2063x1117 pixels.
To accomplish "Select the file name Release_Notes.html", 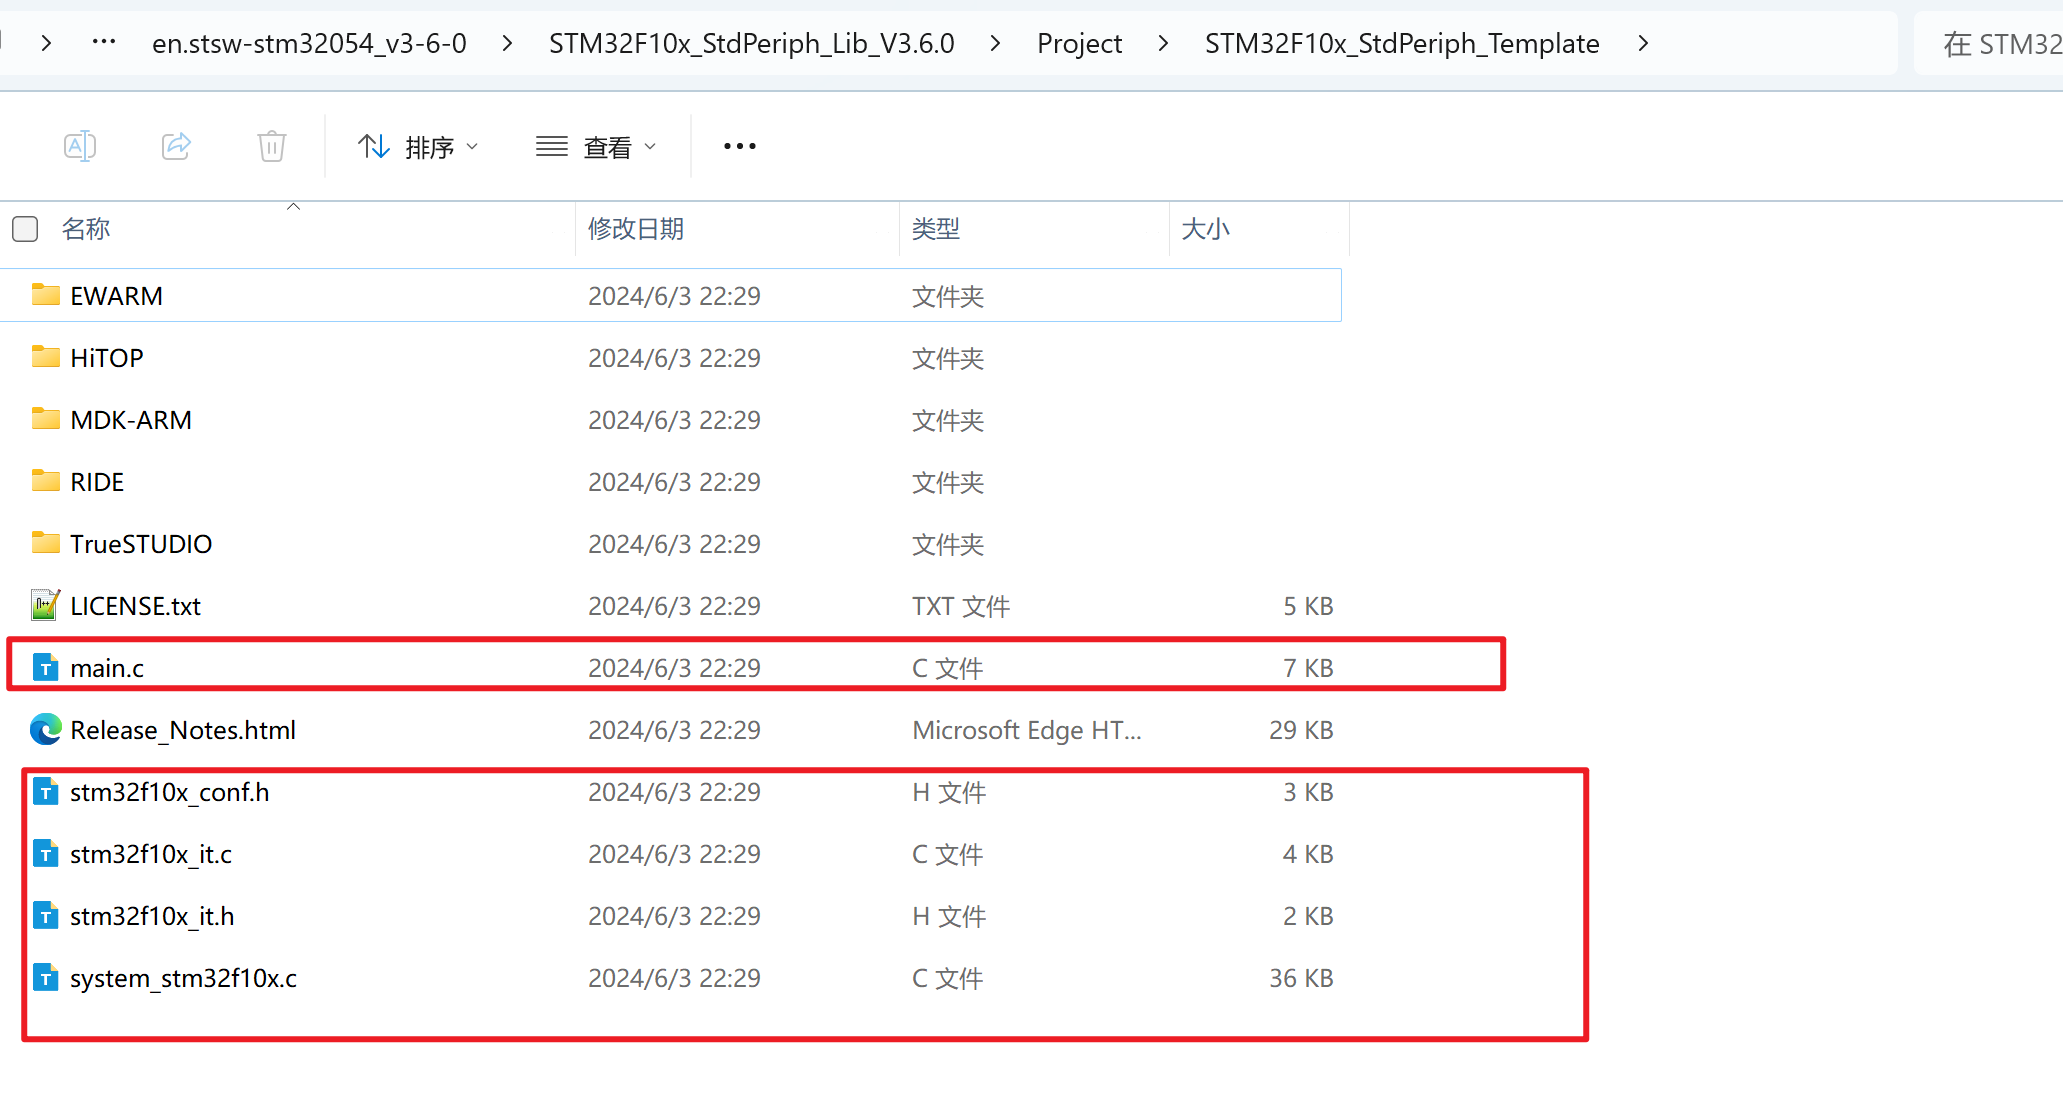I will [183, 730].
